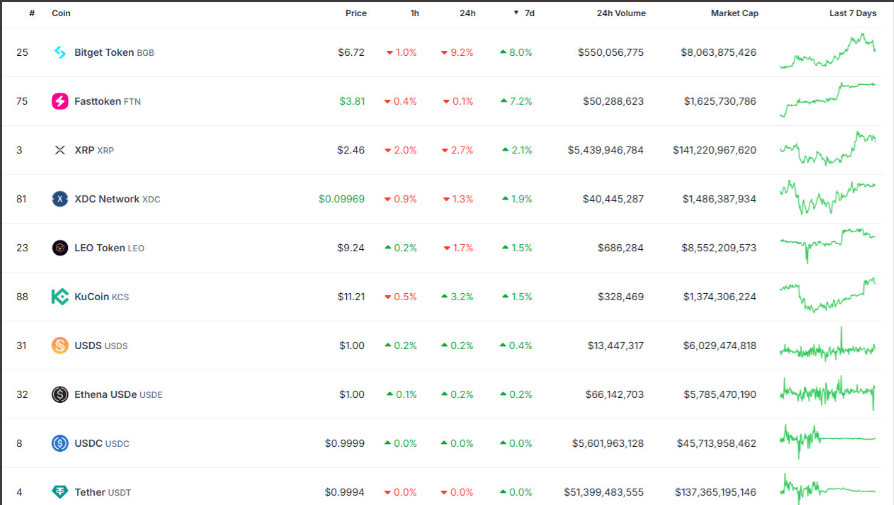
Task: View Fasttoken 7-day sparkline chart
Action: 828,100
